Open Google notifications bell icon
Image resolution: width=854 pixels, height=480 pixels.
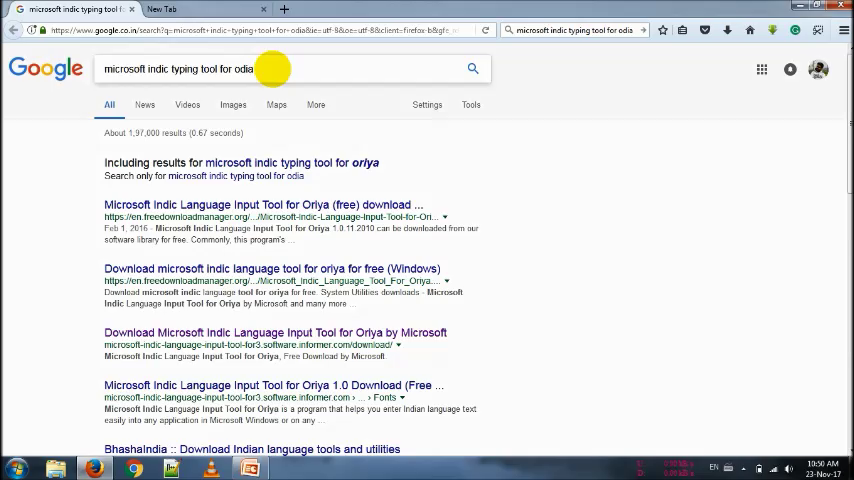(x=790, y=69)
